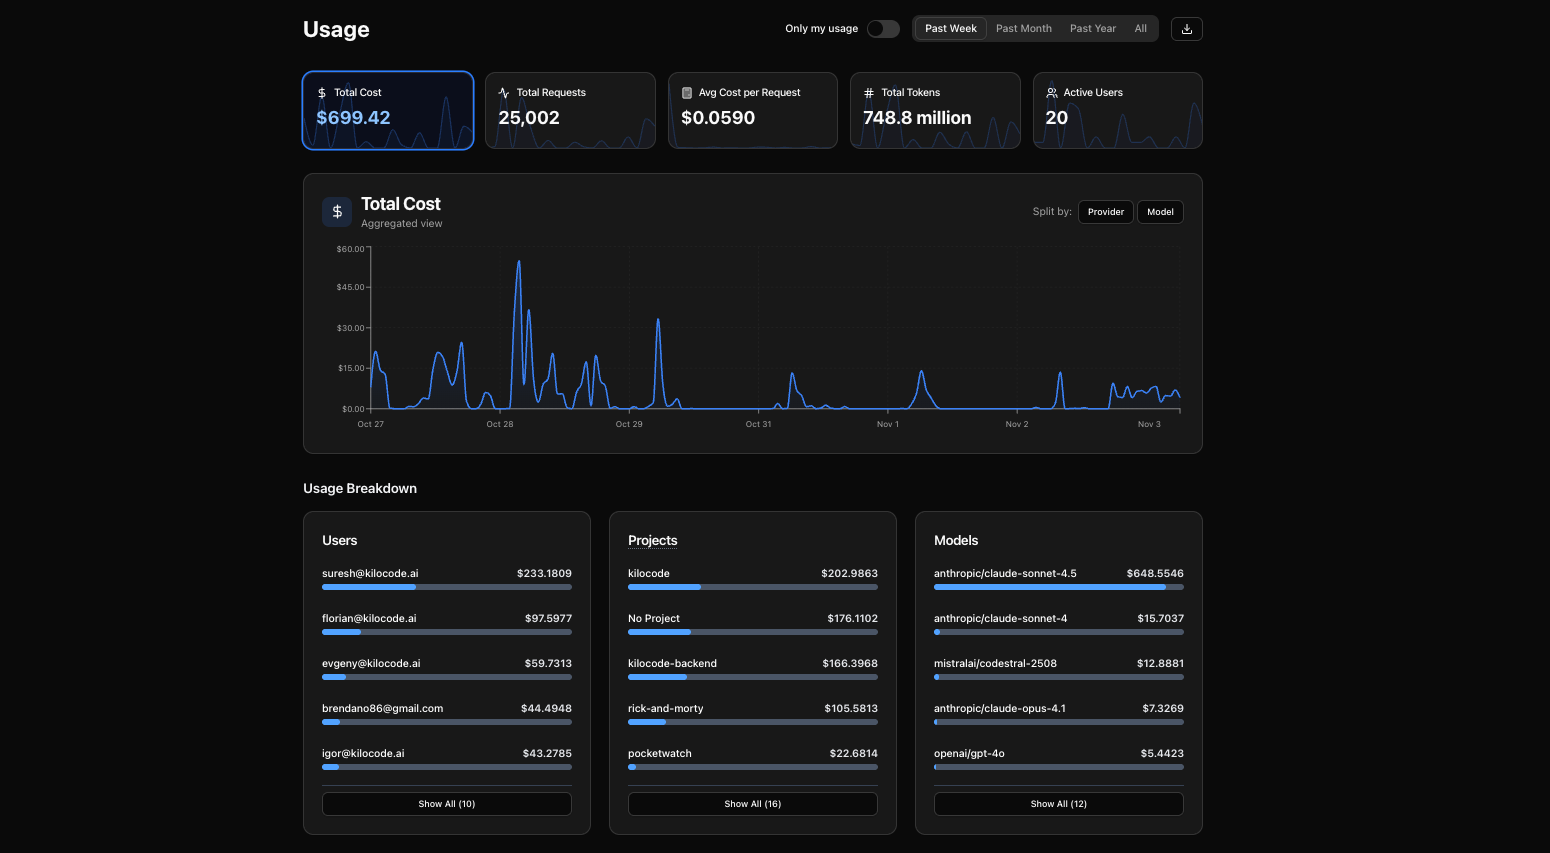The image size is (1550, 853).
Task: Click the suresh@kilocode.ai usage bar
Action: pyautogui.click(x=447, y=587)
